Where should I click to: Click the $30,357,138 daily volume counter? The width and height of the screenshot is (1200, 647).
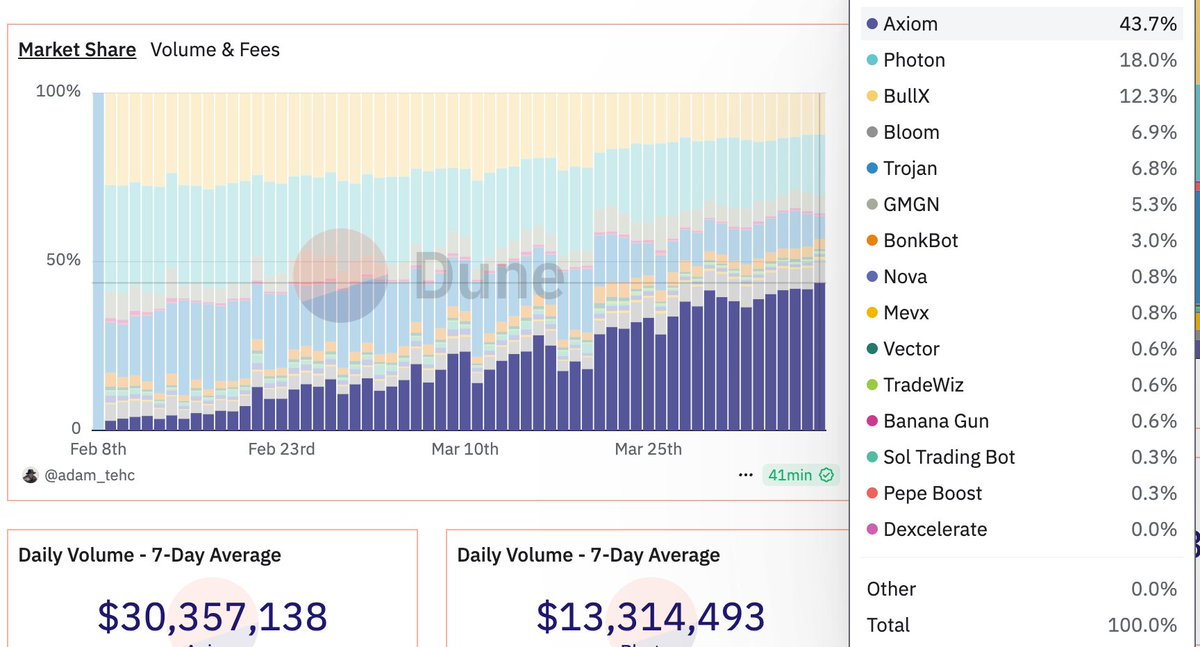click(x=212, y=616)
